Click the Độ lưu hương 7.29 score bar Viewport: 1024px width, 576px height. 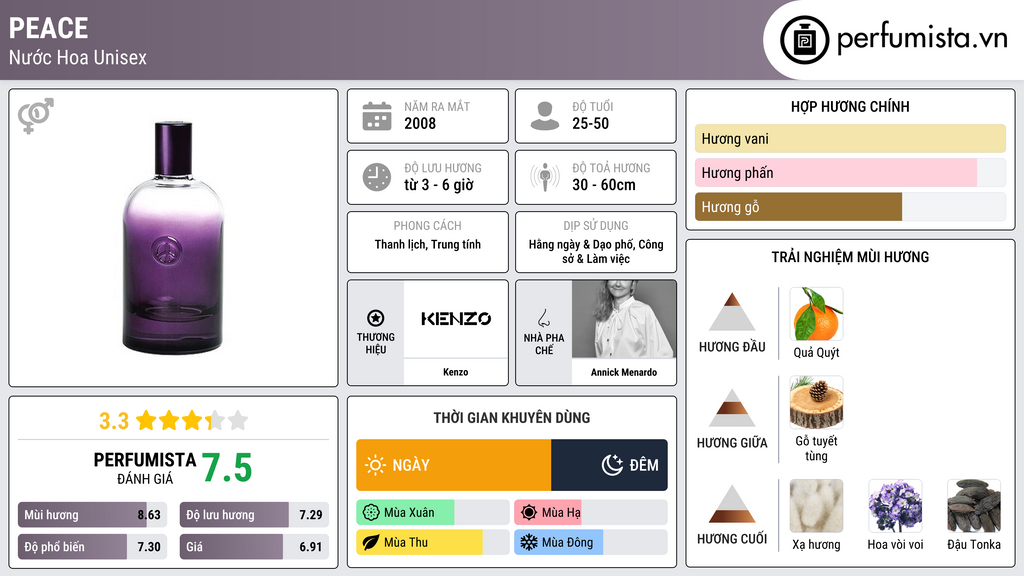254,515
